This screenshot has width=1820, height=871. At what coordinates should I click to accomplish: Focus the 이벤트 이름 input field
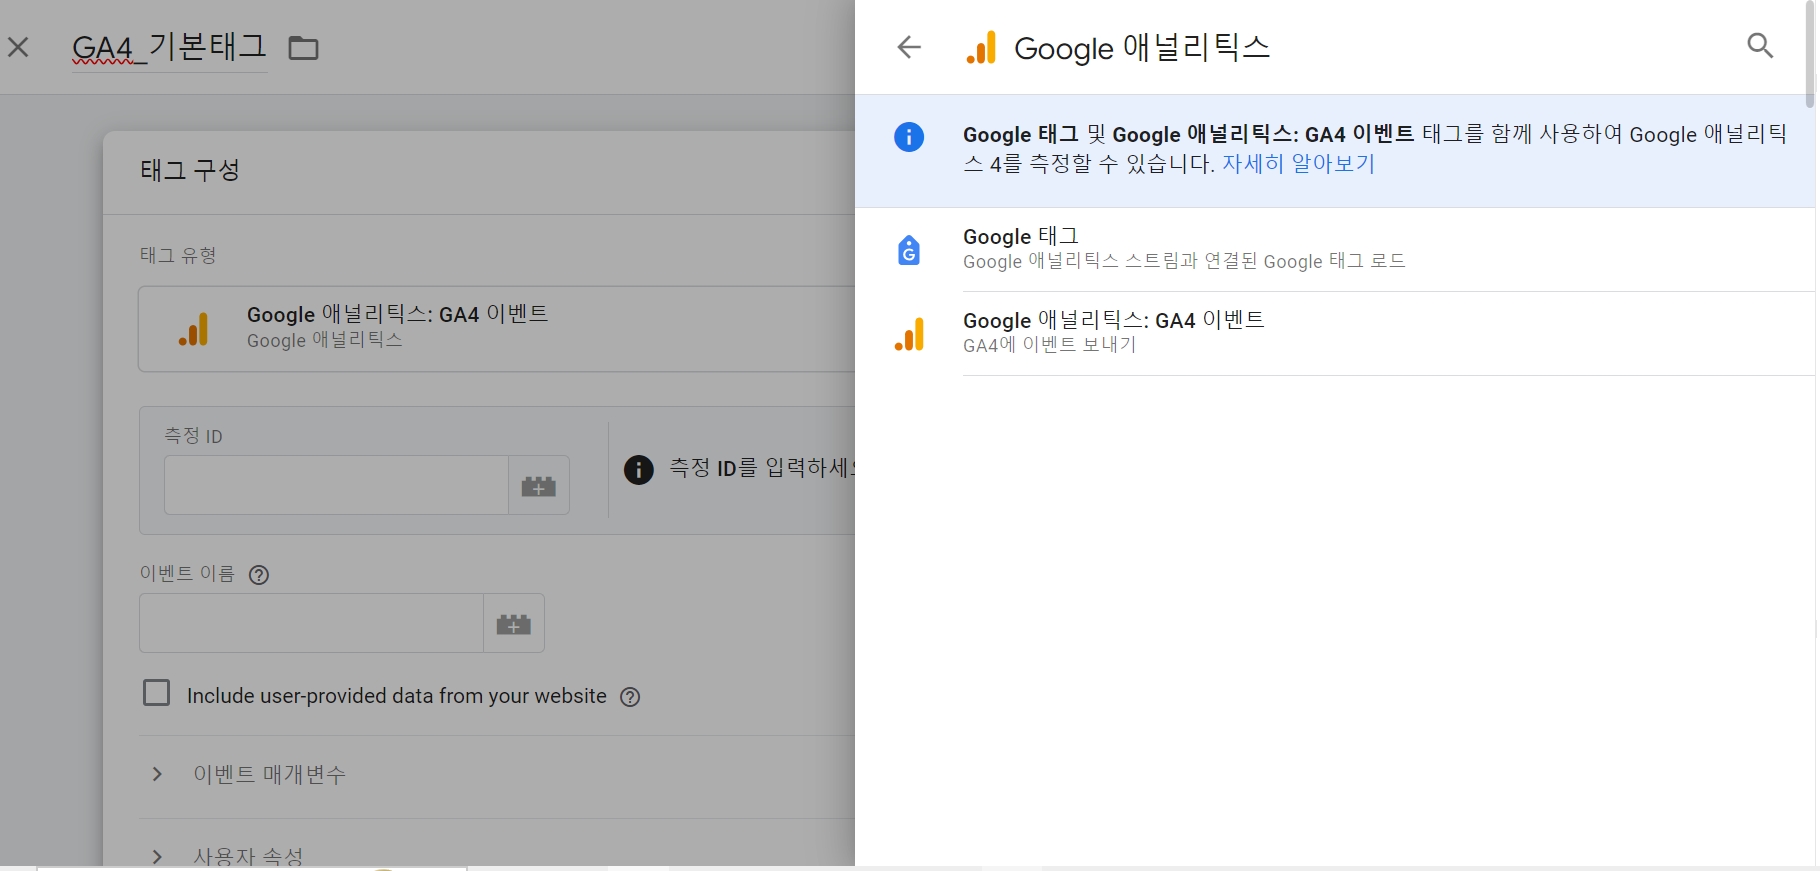point(311,623)
